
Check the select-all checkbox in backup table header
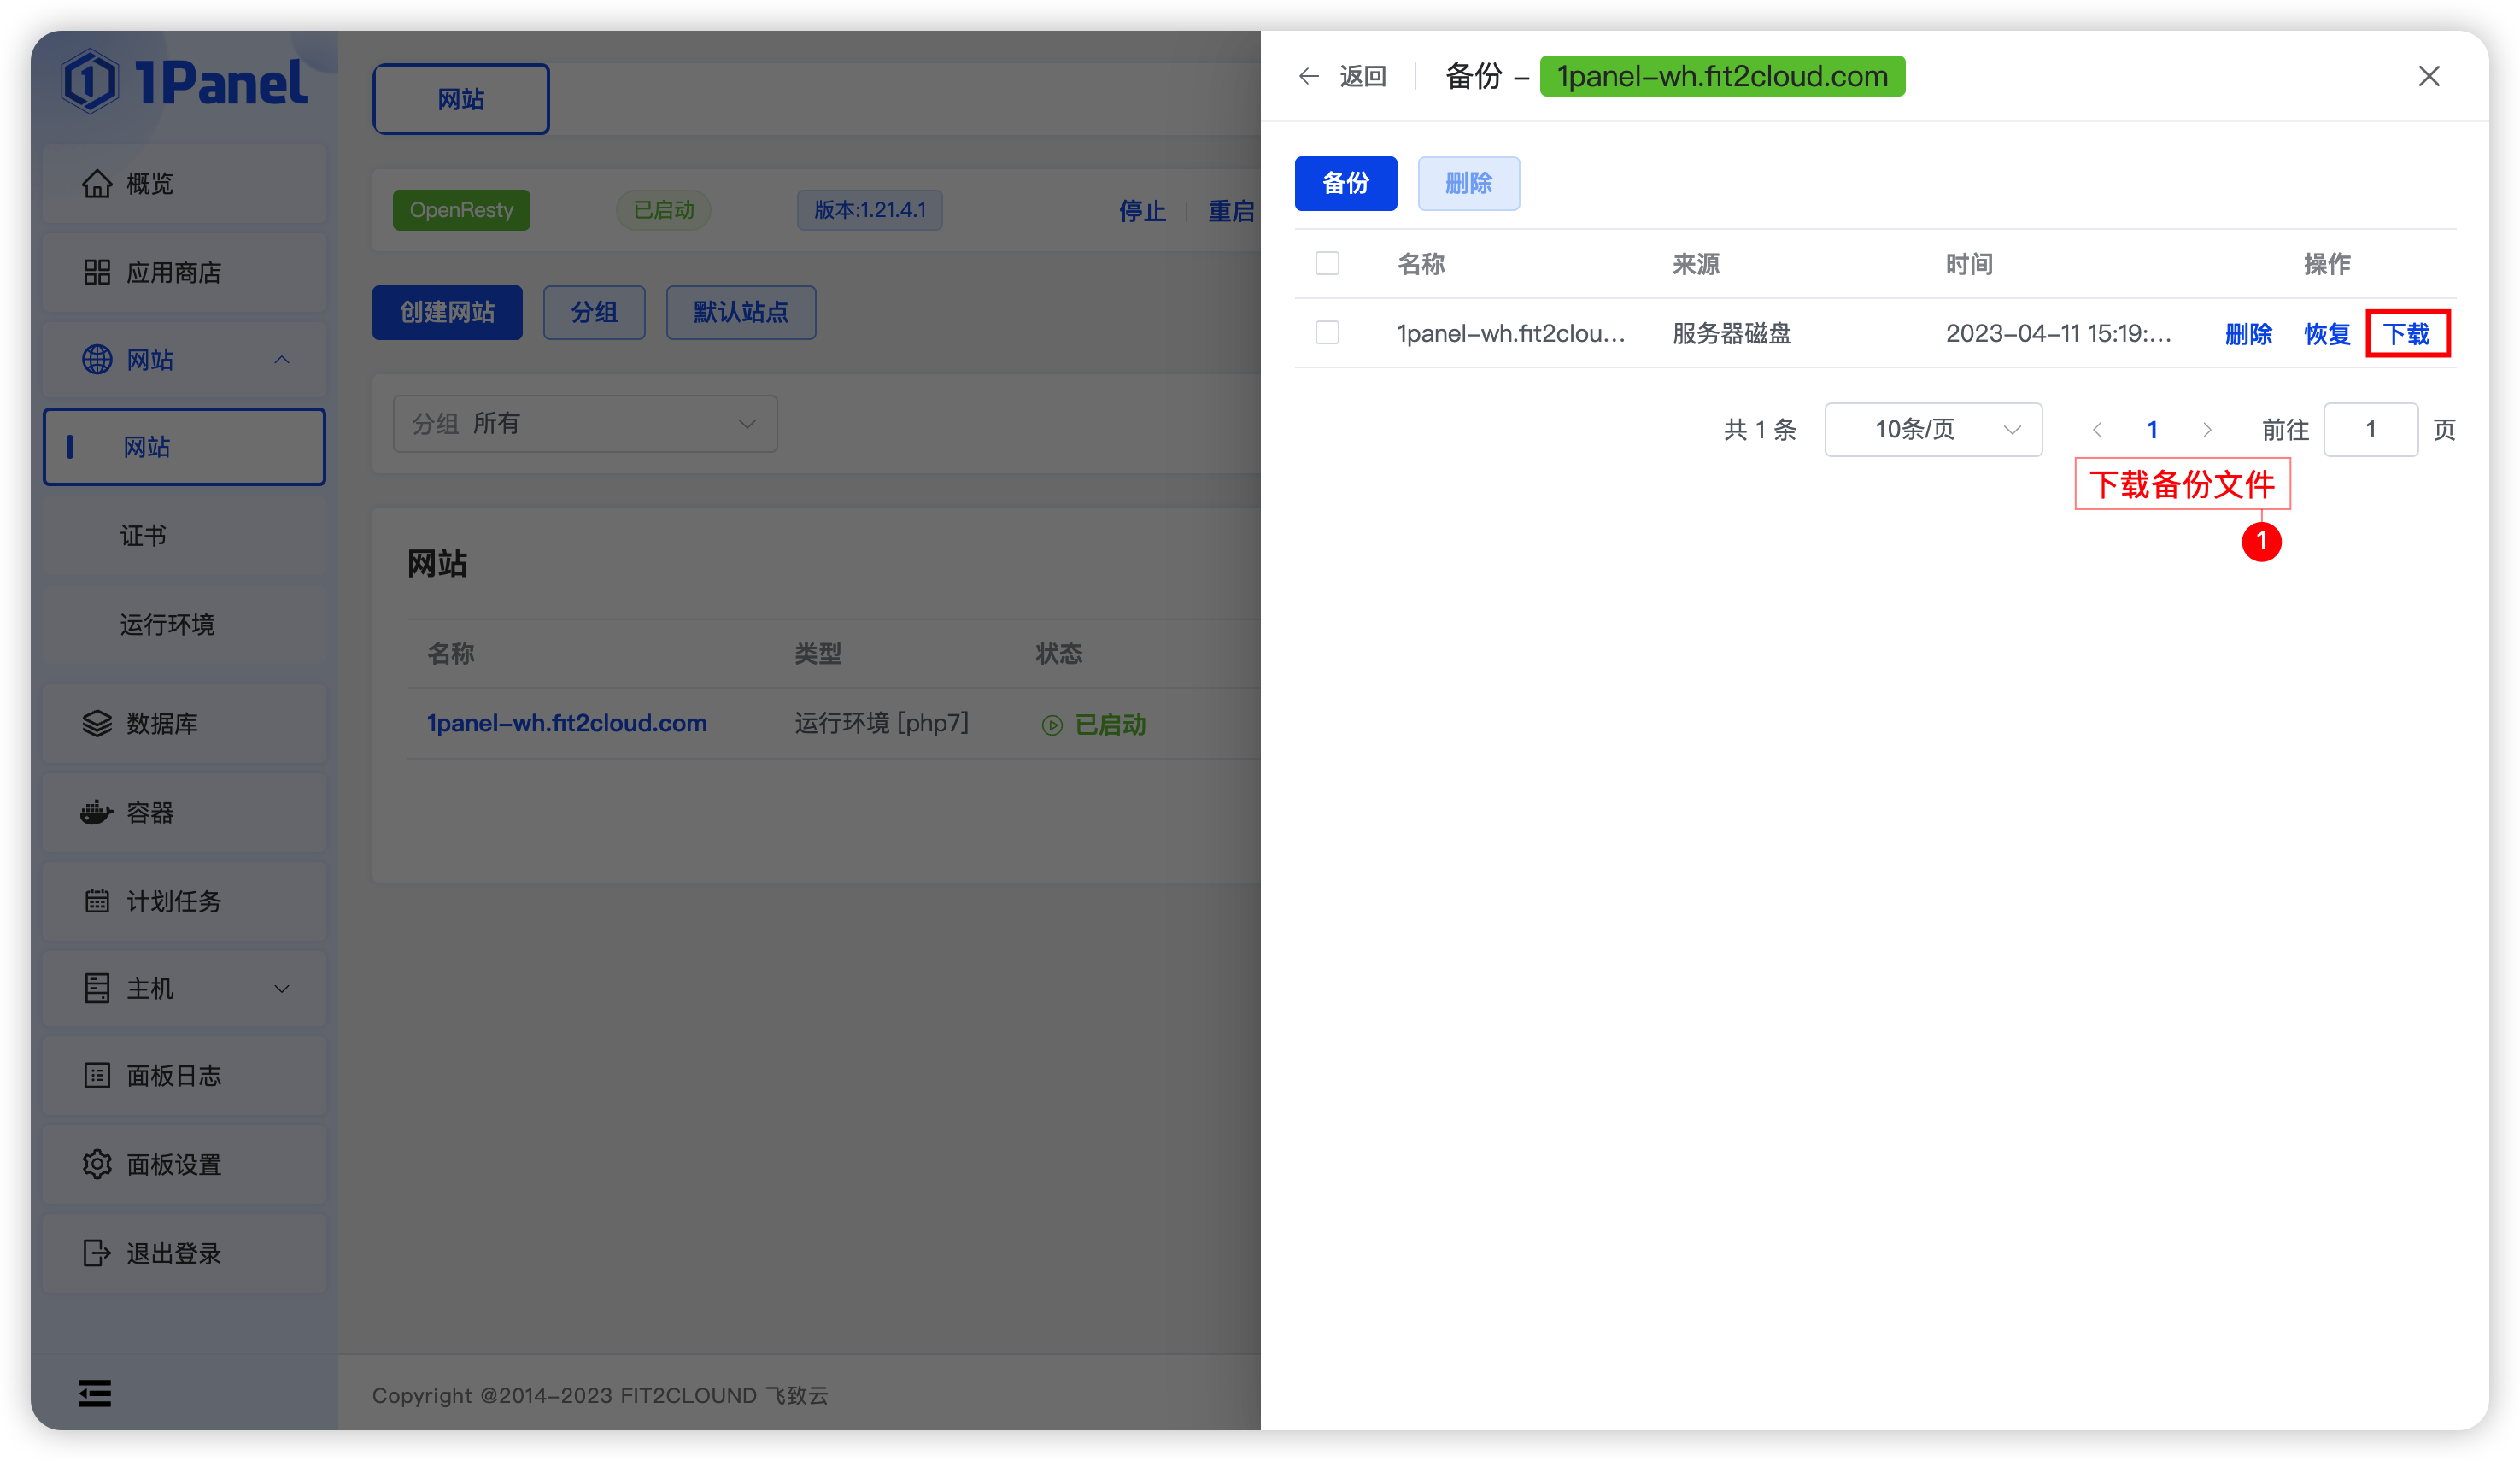(x=1328, y=263)
